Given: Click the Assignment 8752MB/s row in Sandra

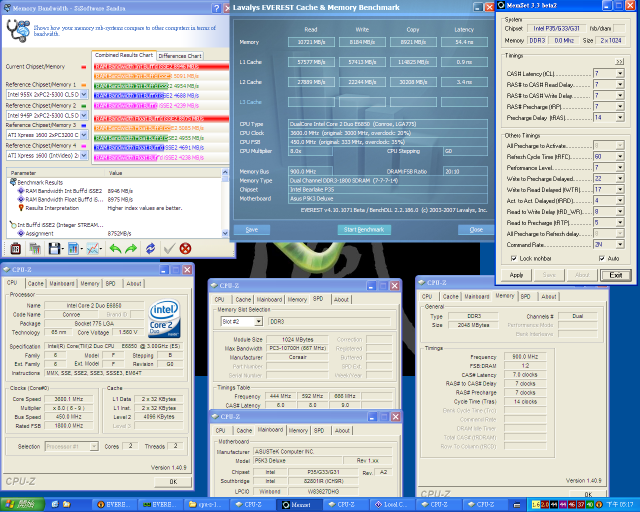Looking at the screenshot, I should click(113, 234).
